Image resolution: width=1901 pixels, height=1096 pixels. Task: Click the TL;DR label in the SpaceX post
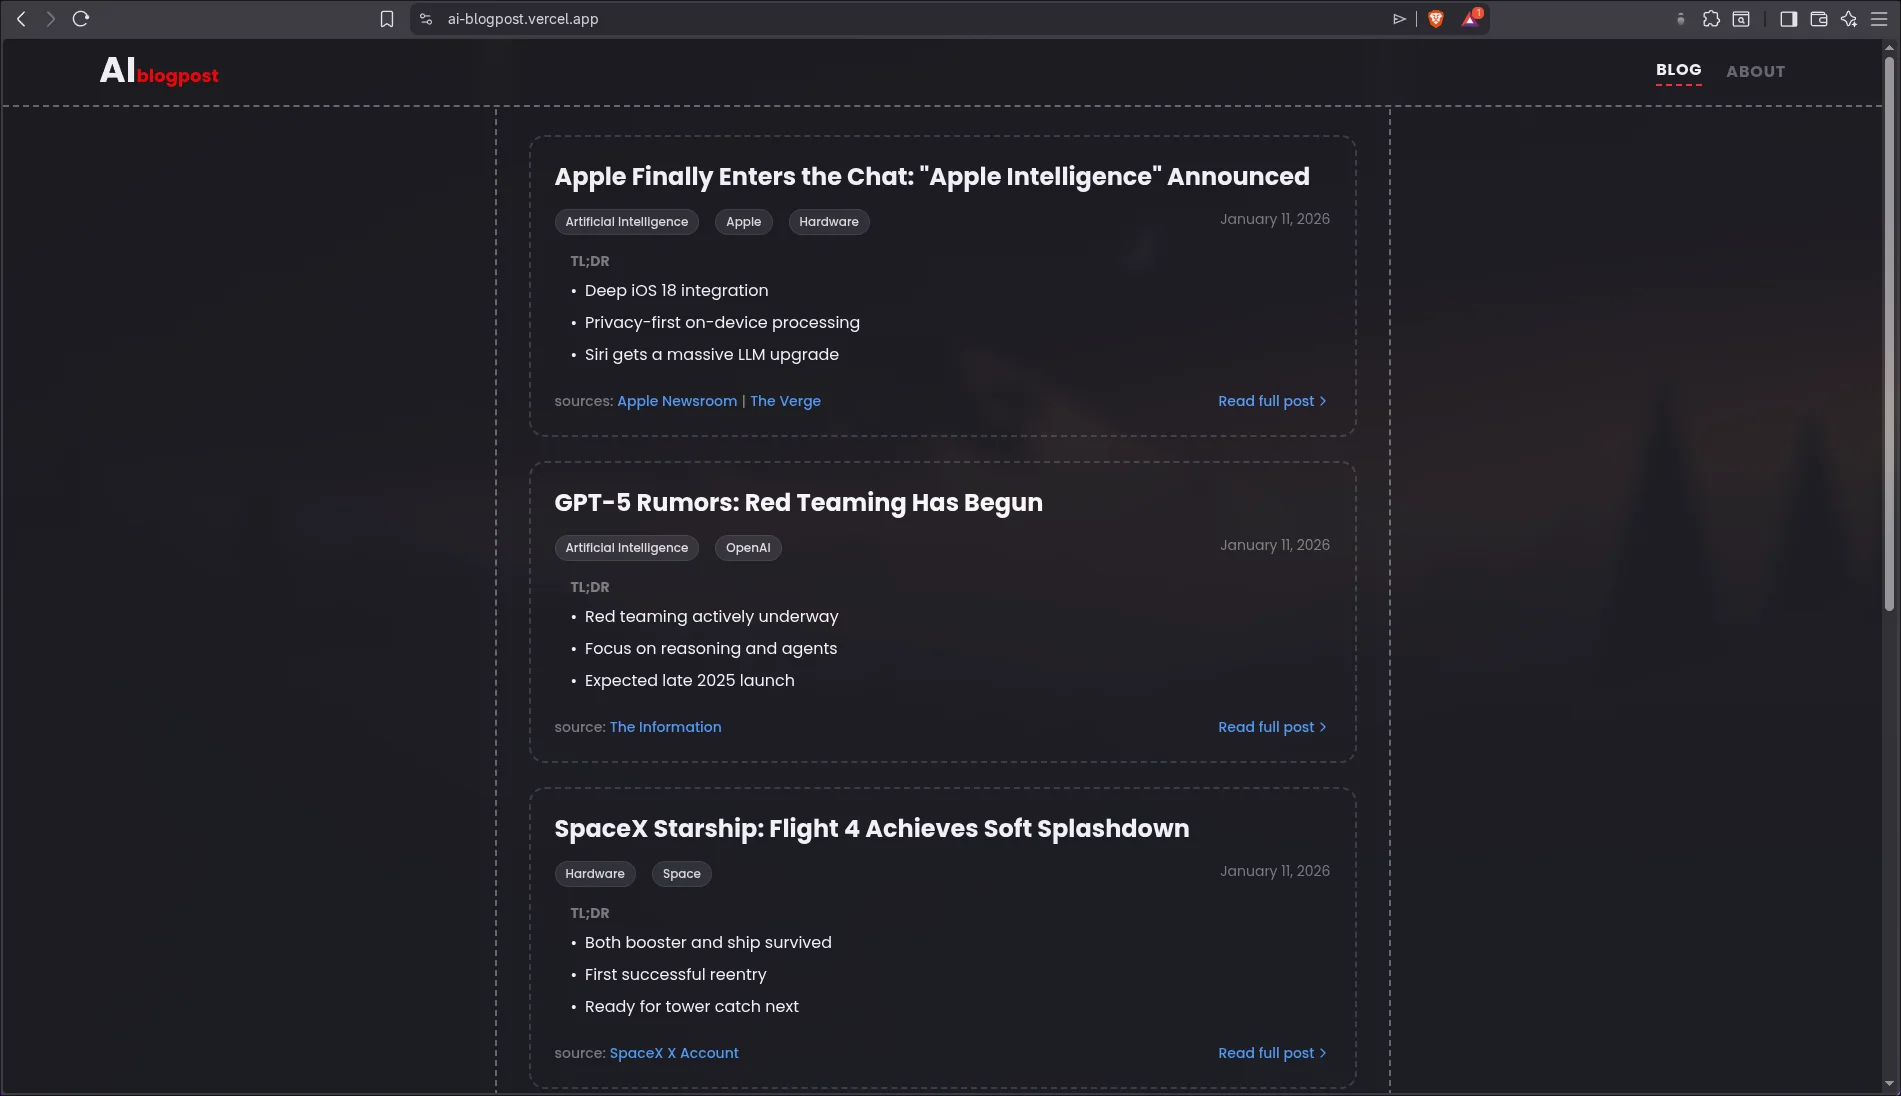(x=590, y=913)
